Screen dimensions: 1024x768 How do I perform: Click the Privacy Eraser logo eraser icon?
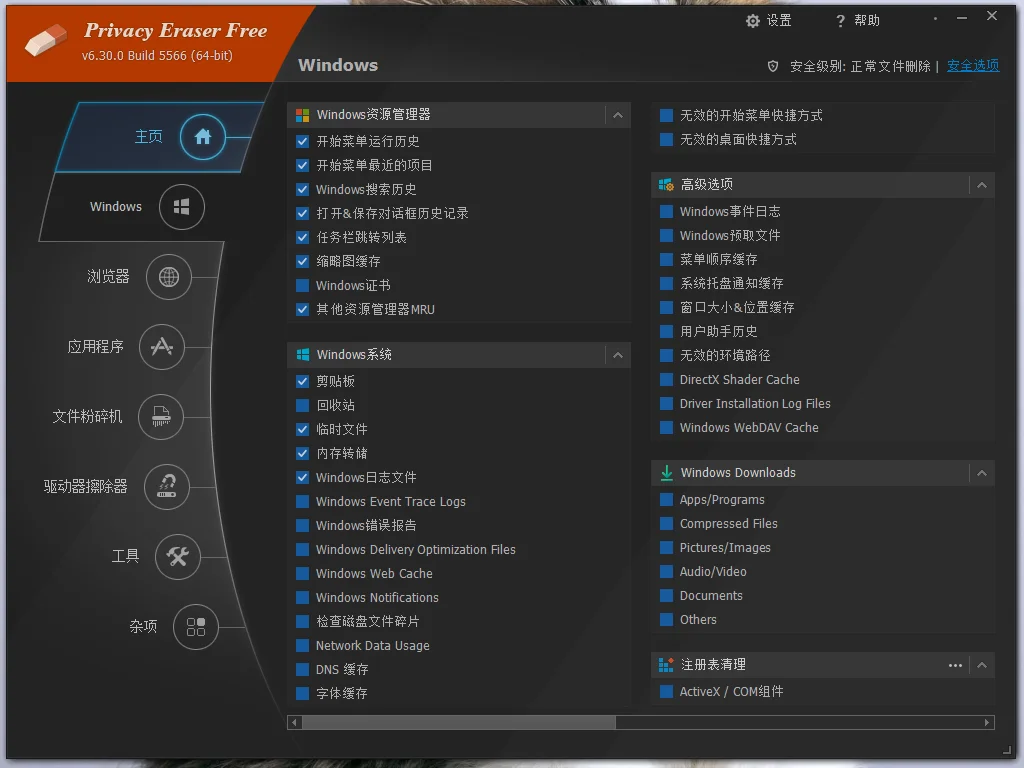[46, 40]
